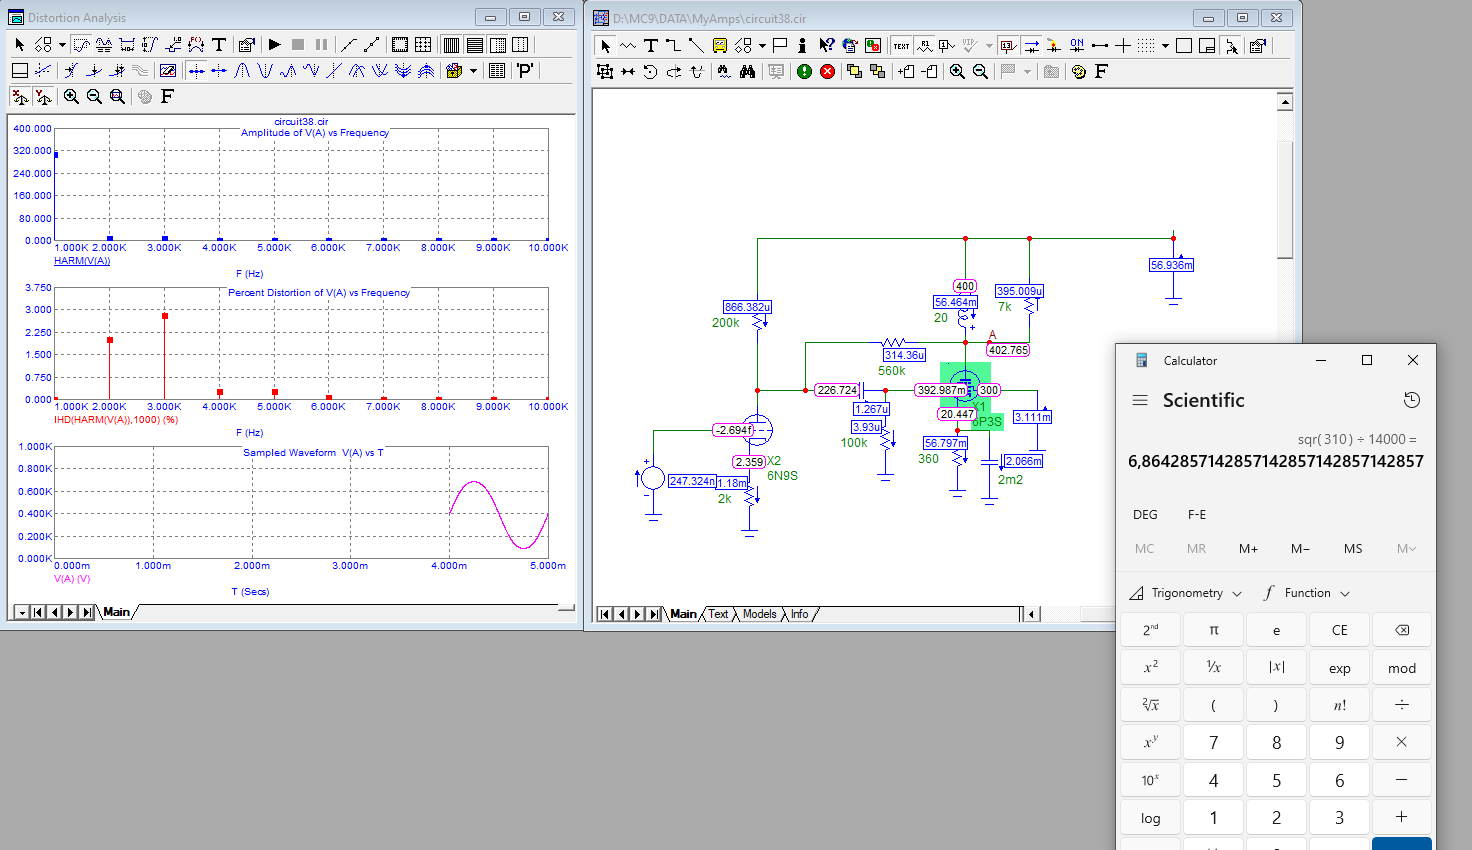Toggle F-E notation in Calculator

click(x=1196, y=515)
